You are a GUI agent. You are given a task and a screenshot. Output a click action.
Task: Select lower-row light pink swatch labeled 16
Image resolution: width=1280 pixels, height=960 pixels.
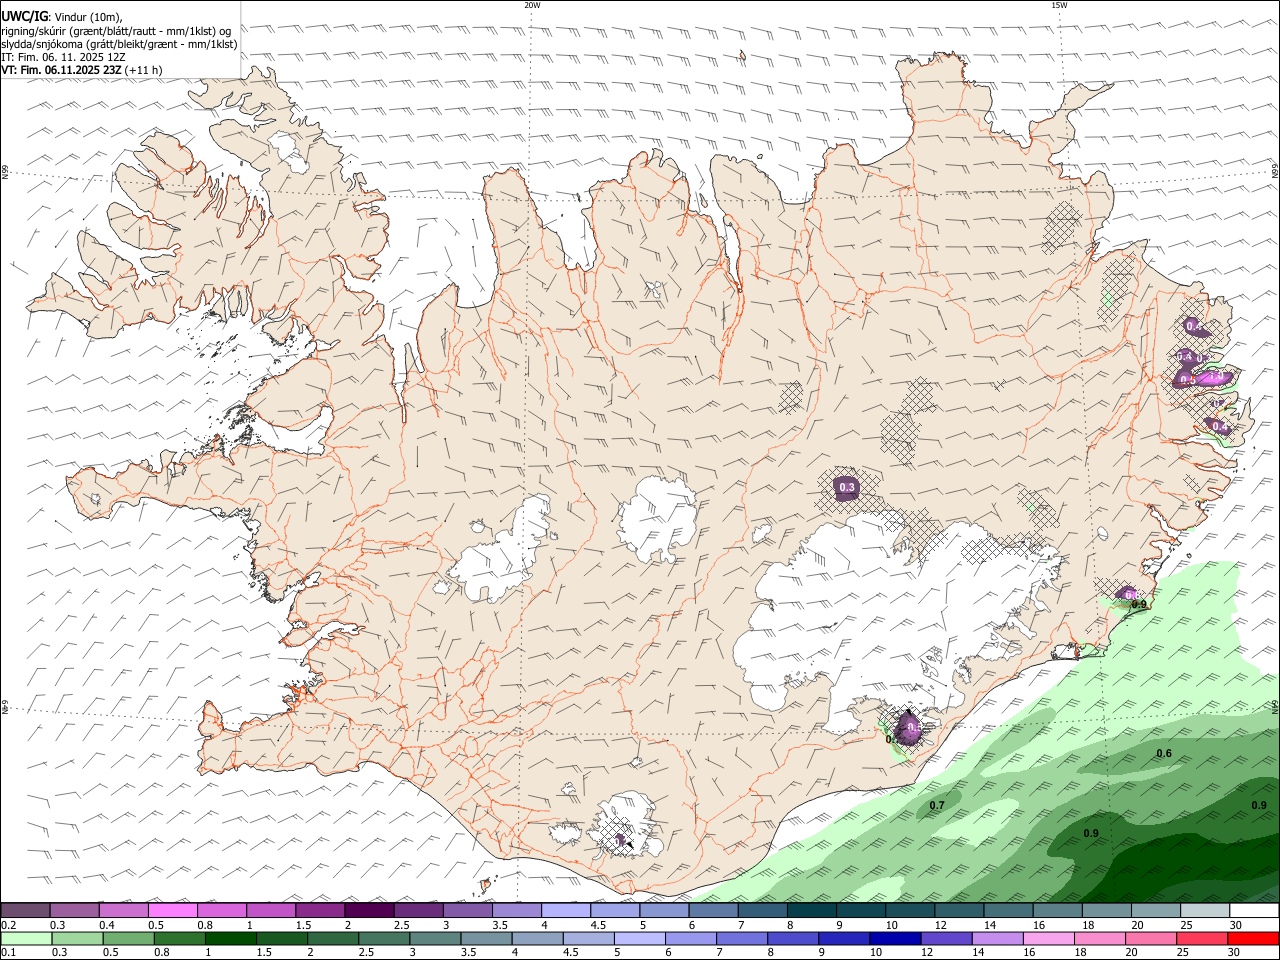1047,939
